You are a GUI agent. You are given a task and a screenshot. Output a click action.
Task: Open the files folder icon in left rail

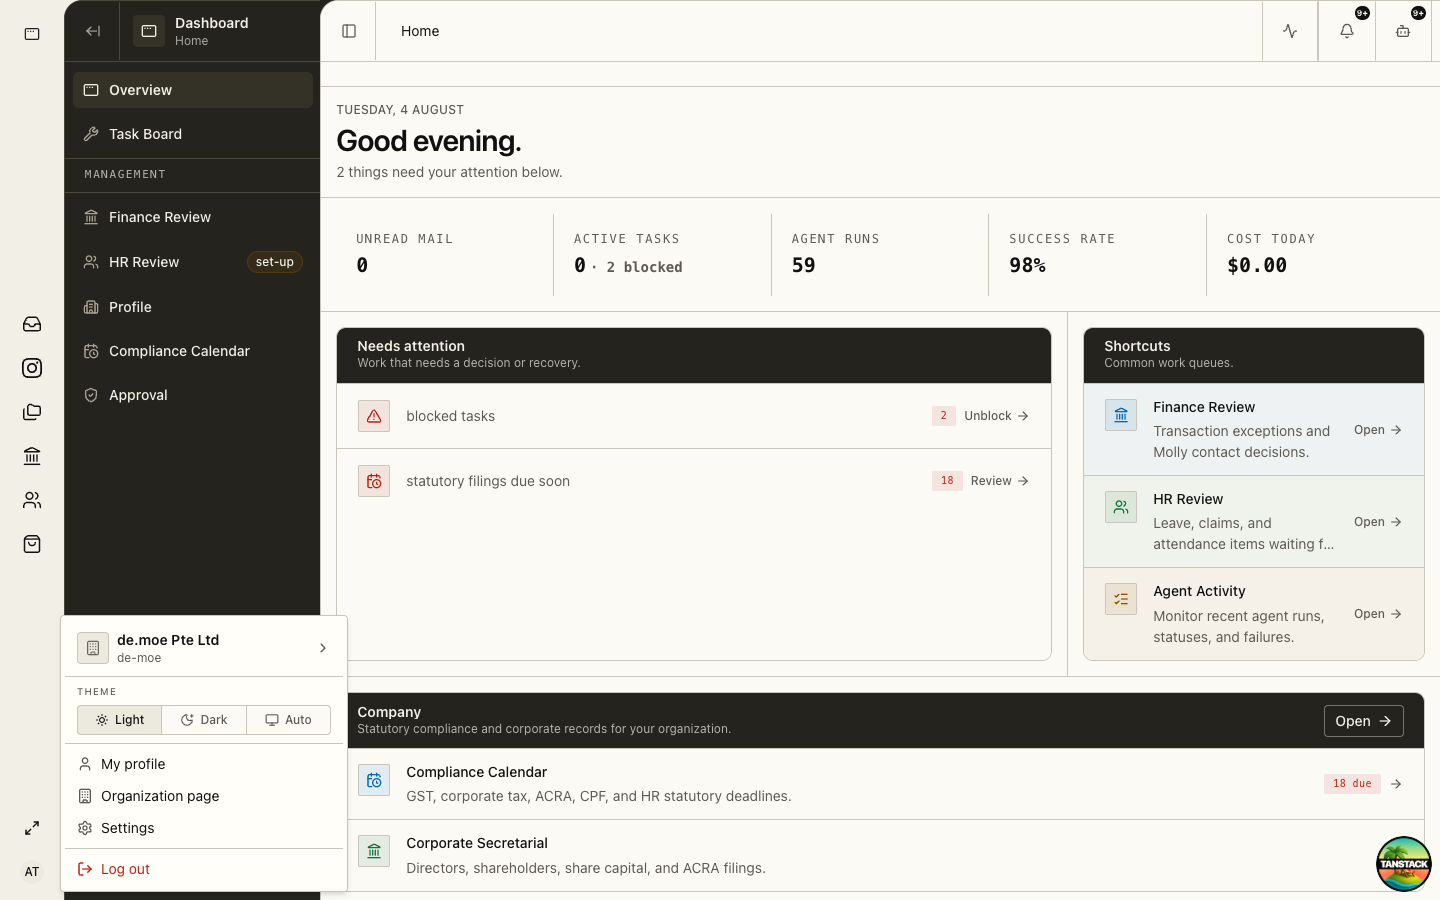[32, 412]
